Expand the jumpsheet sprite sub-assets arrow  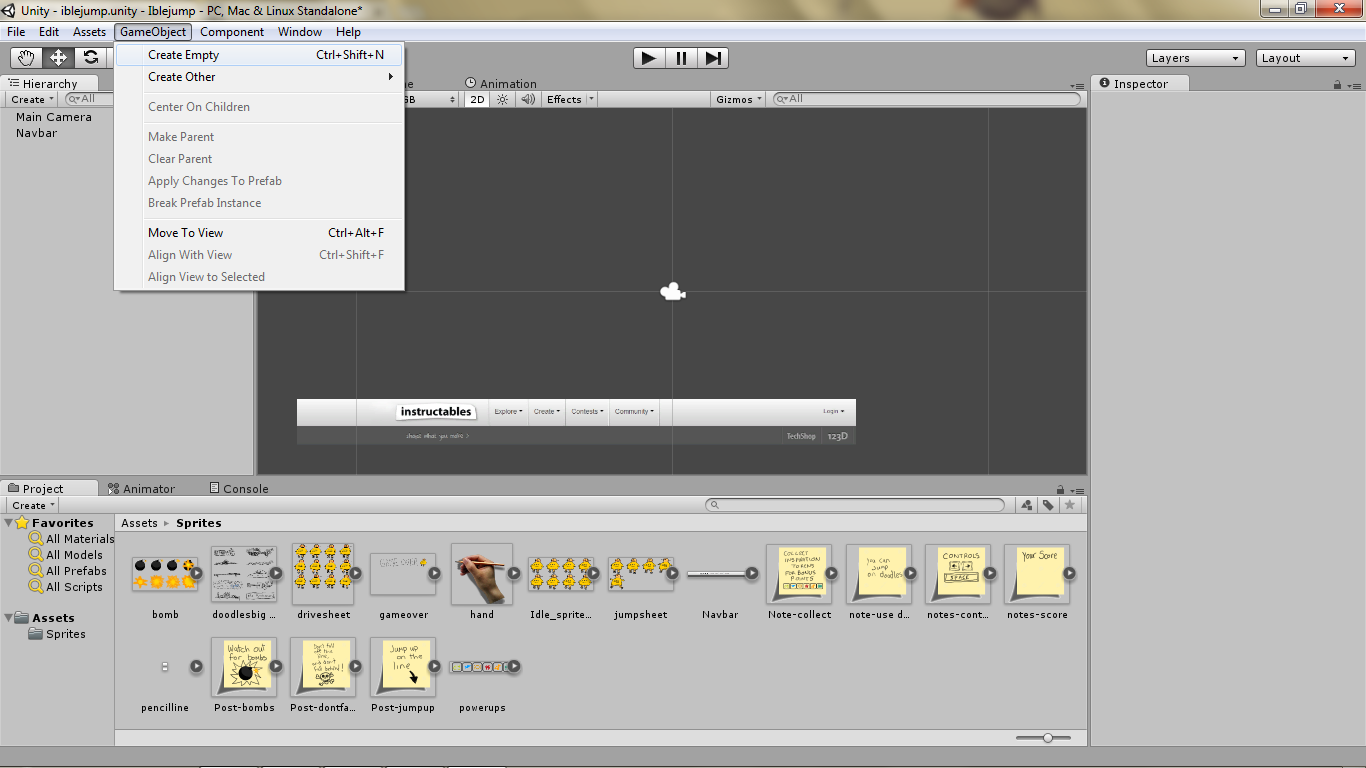[672, 574]
